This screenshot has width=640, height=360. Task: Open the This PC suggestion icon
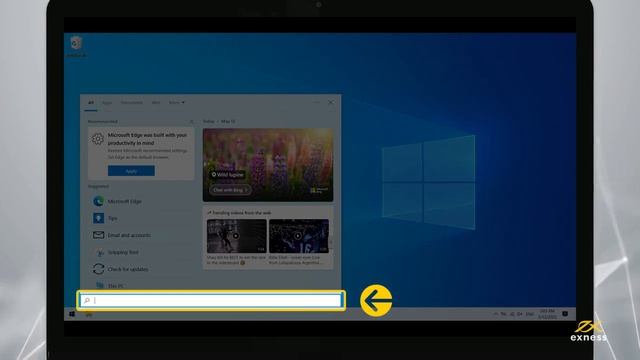click(100, 285)
